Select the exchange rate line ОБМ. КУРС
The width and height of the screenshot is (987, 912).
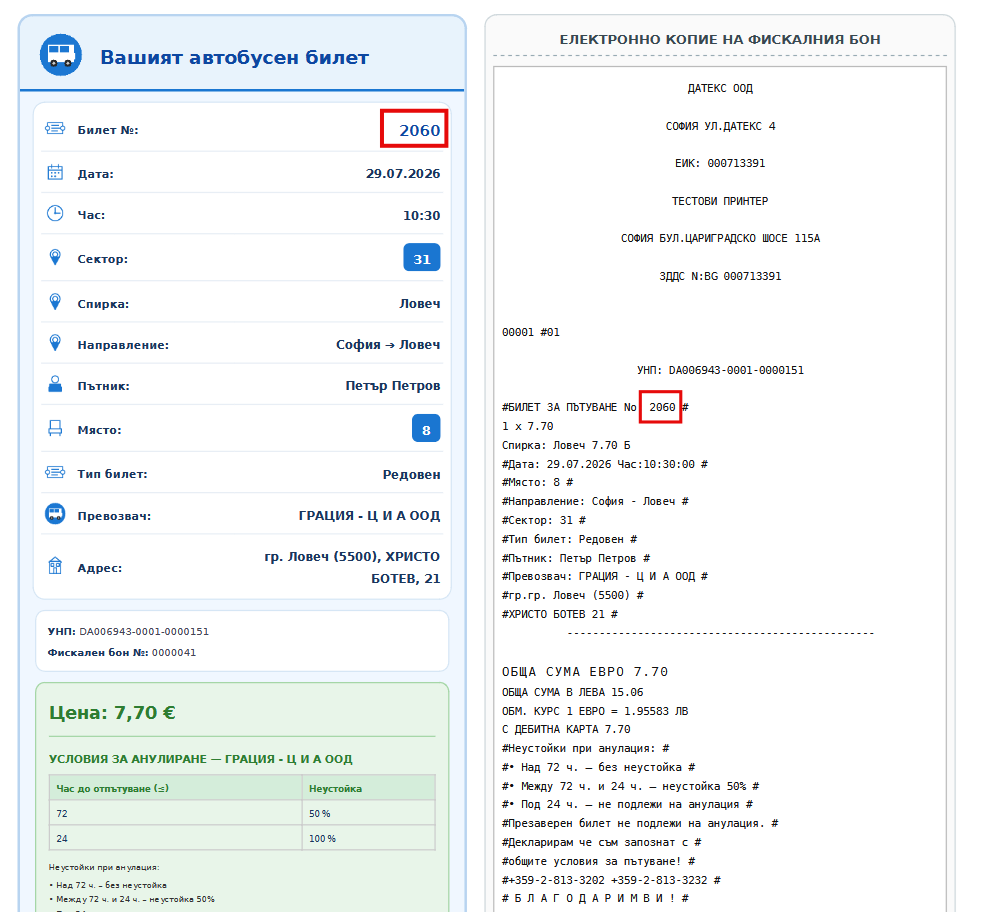tap(595, 711)
